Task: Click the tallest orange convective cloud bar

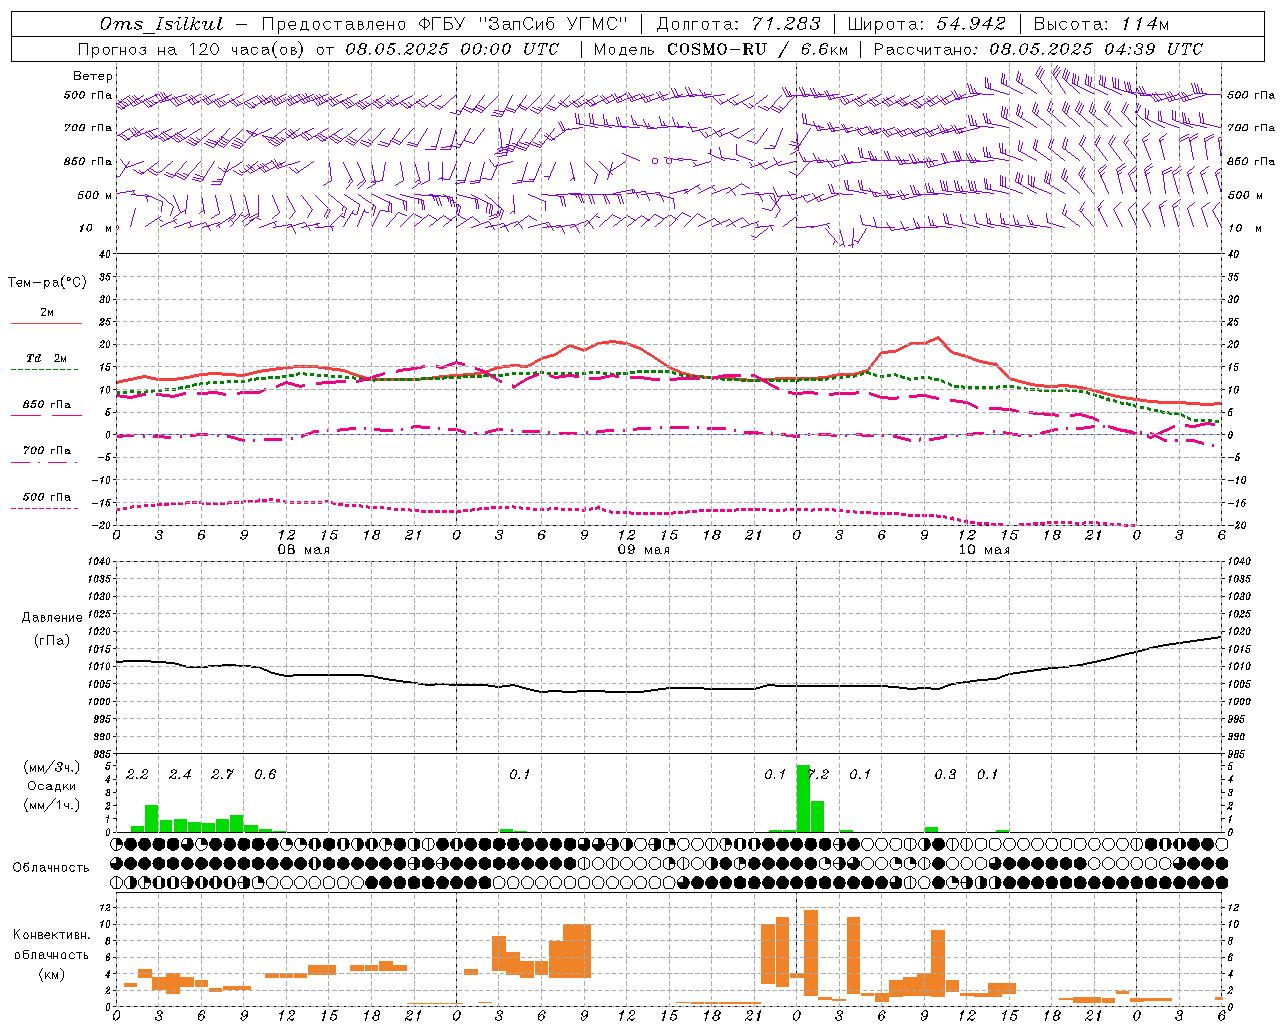Action: coord(811,952)
